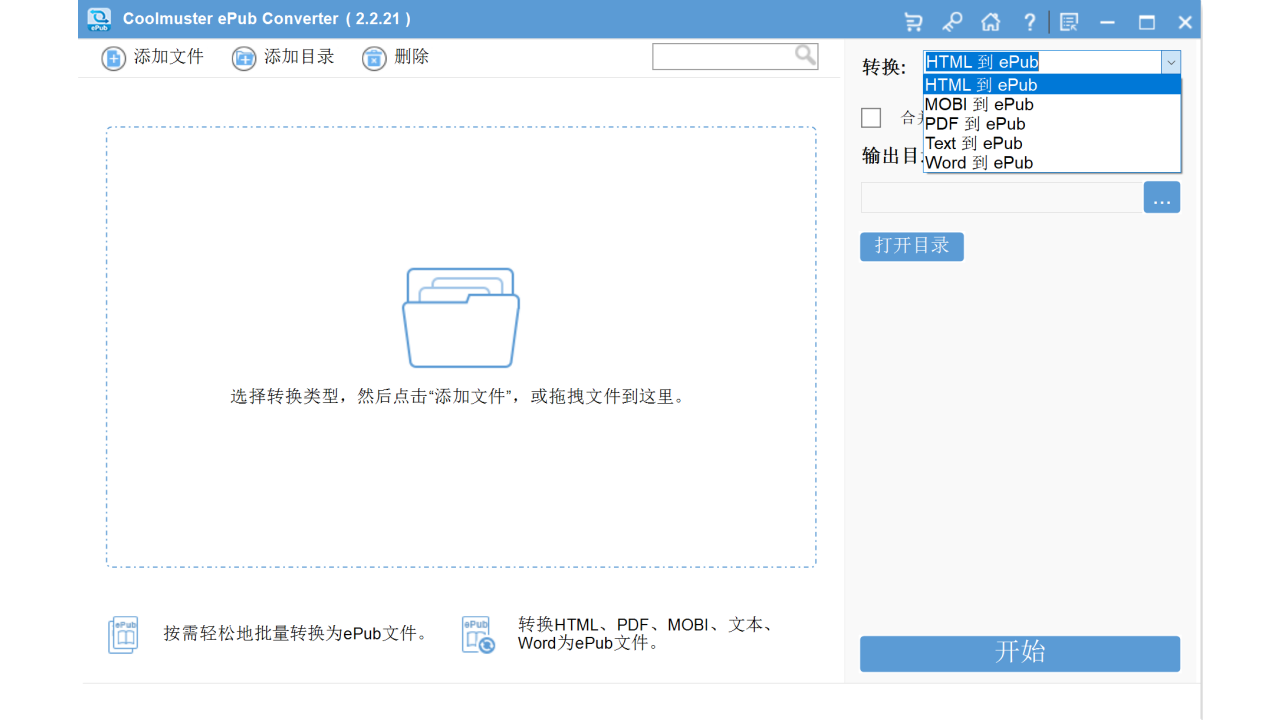The height and width of the screenshot is (720, 1280).
Task: Click the 删除 delete icon
Action: tap(374, 58)
